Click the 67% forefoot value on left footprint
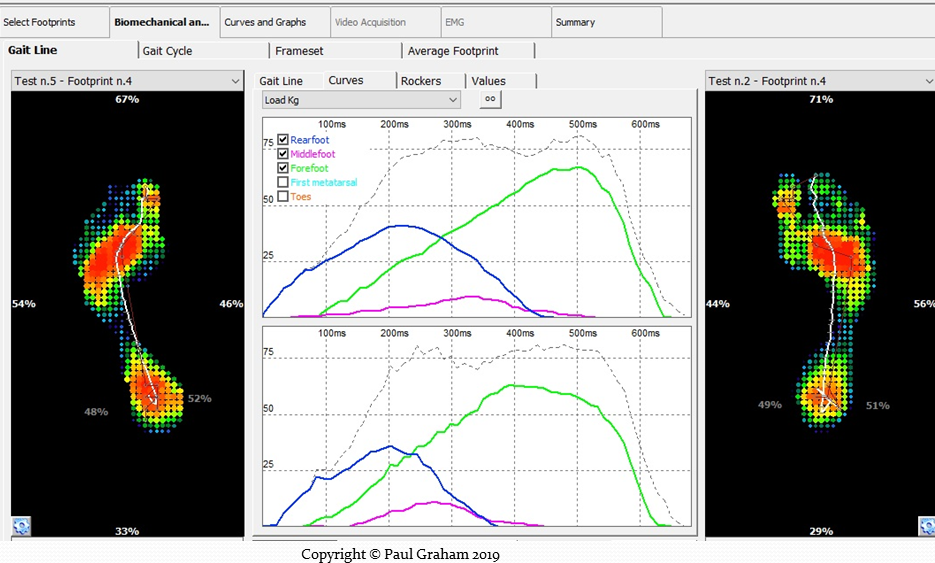Screen dimensions: 935x563 [x=127, y=99]
